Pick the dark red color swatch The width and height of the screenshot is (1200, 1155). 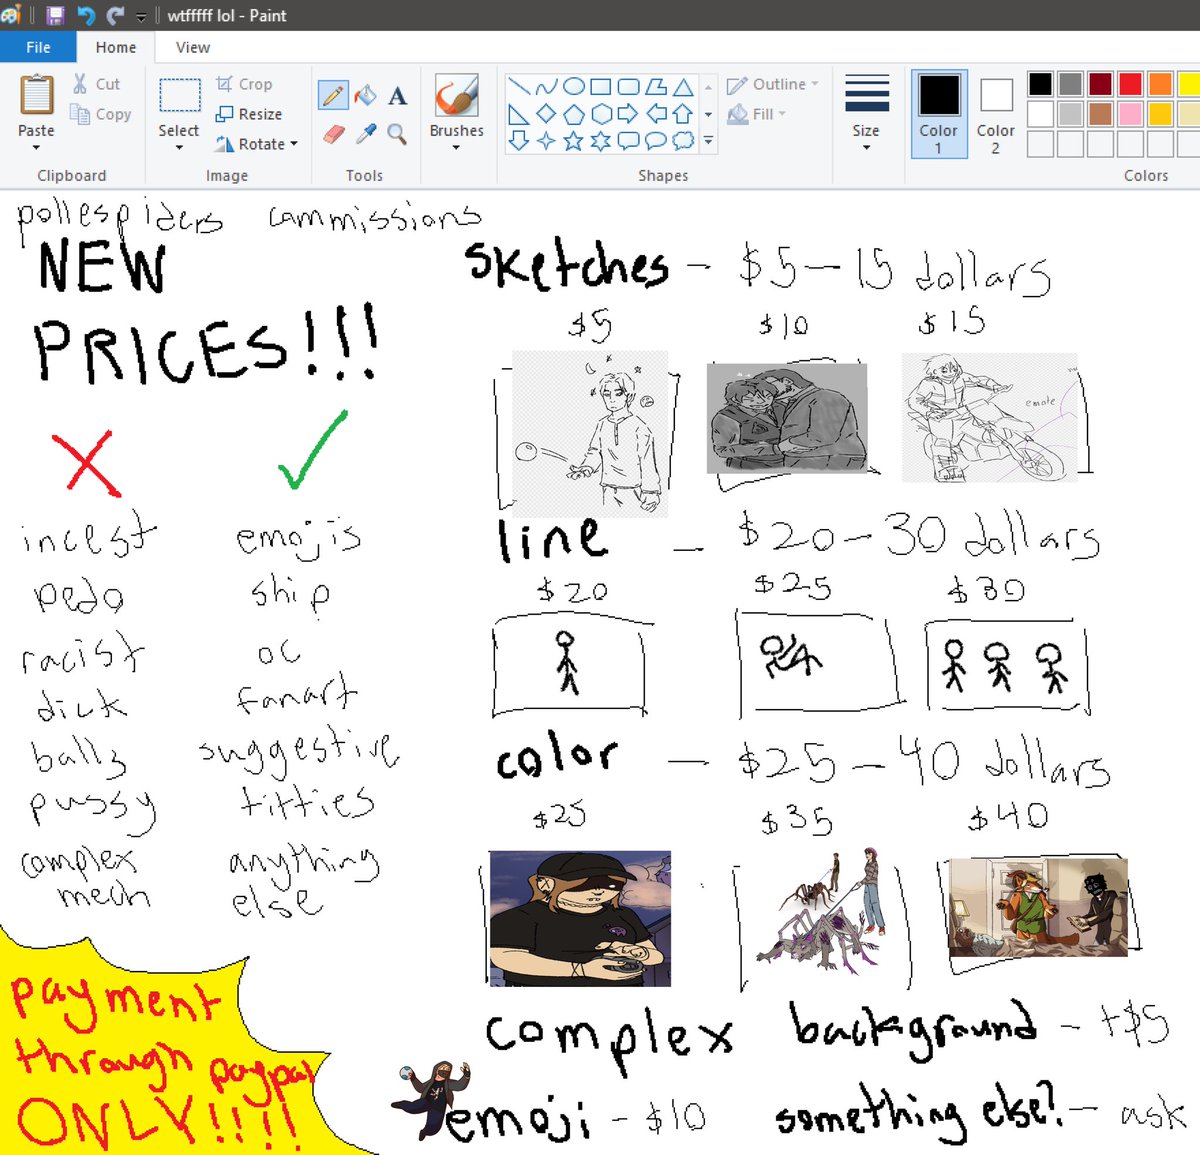pos(1100,84)
